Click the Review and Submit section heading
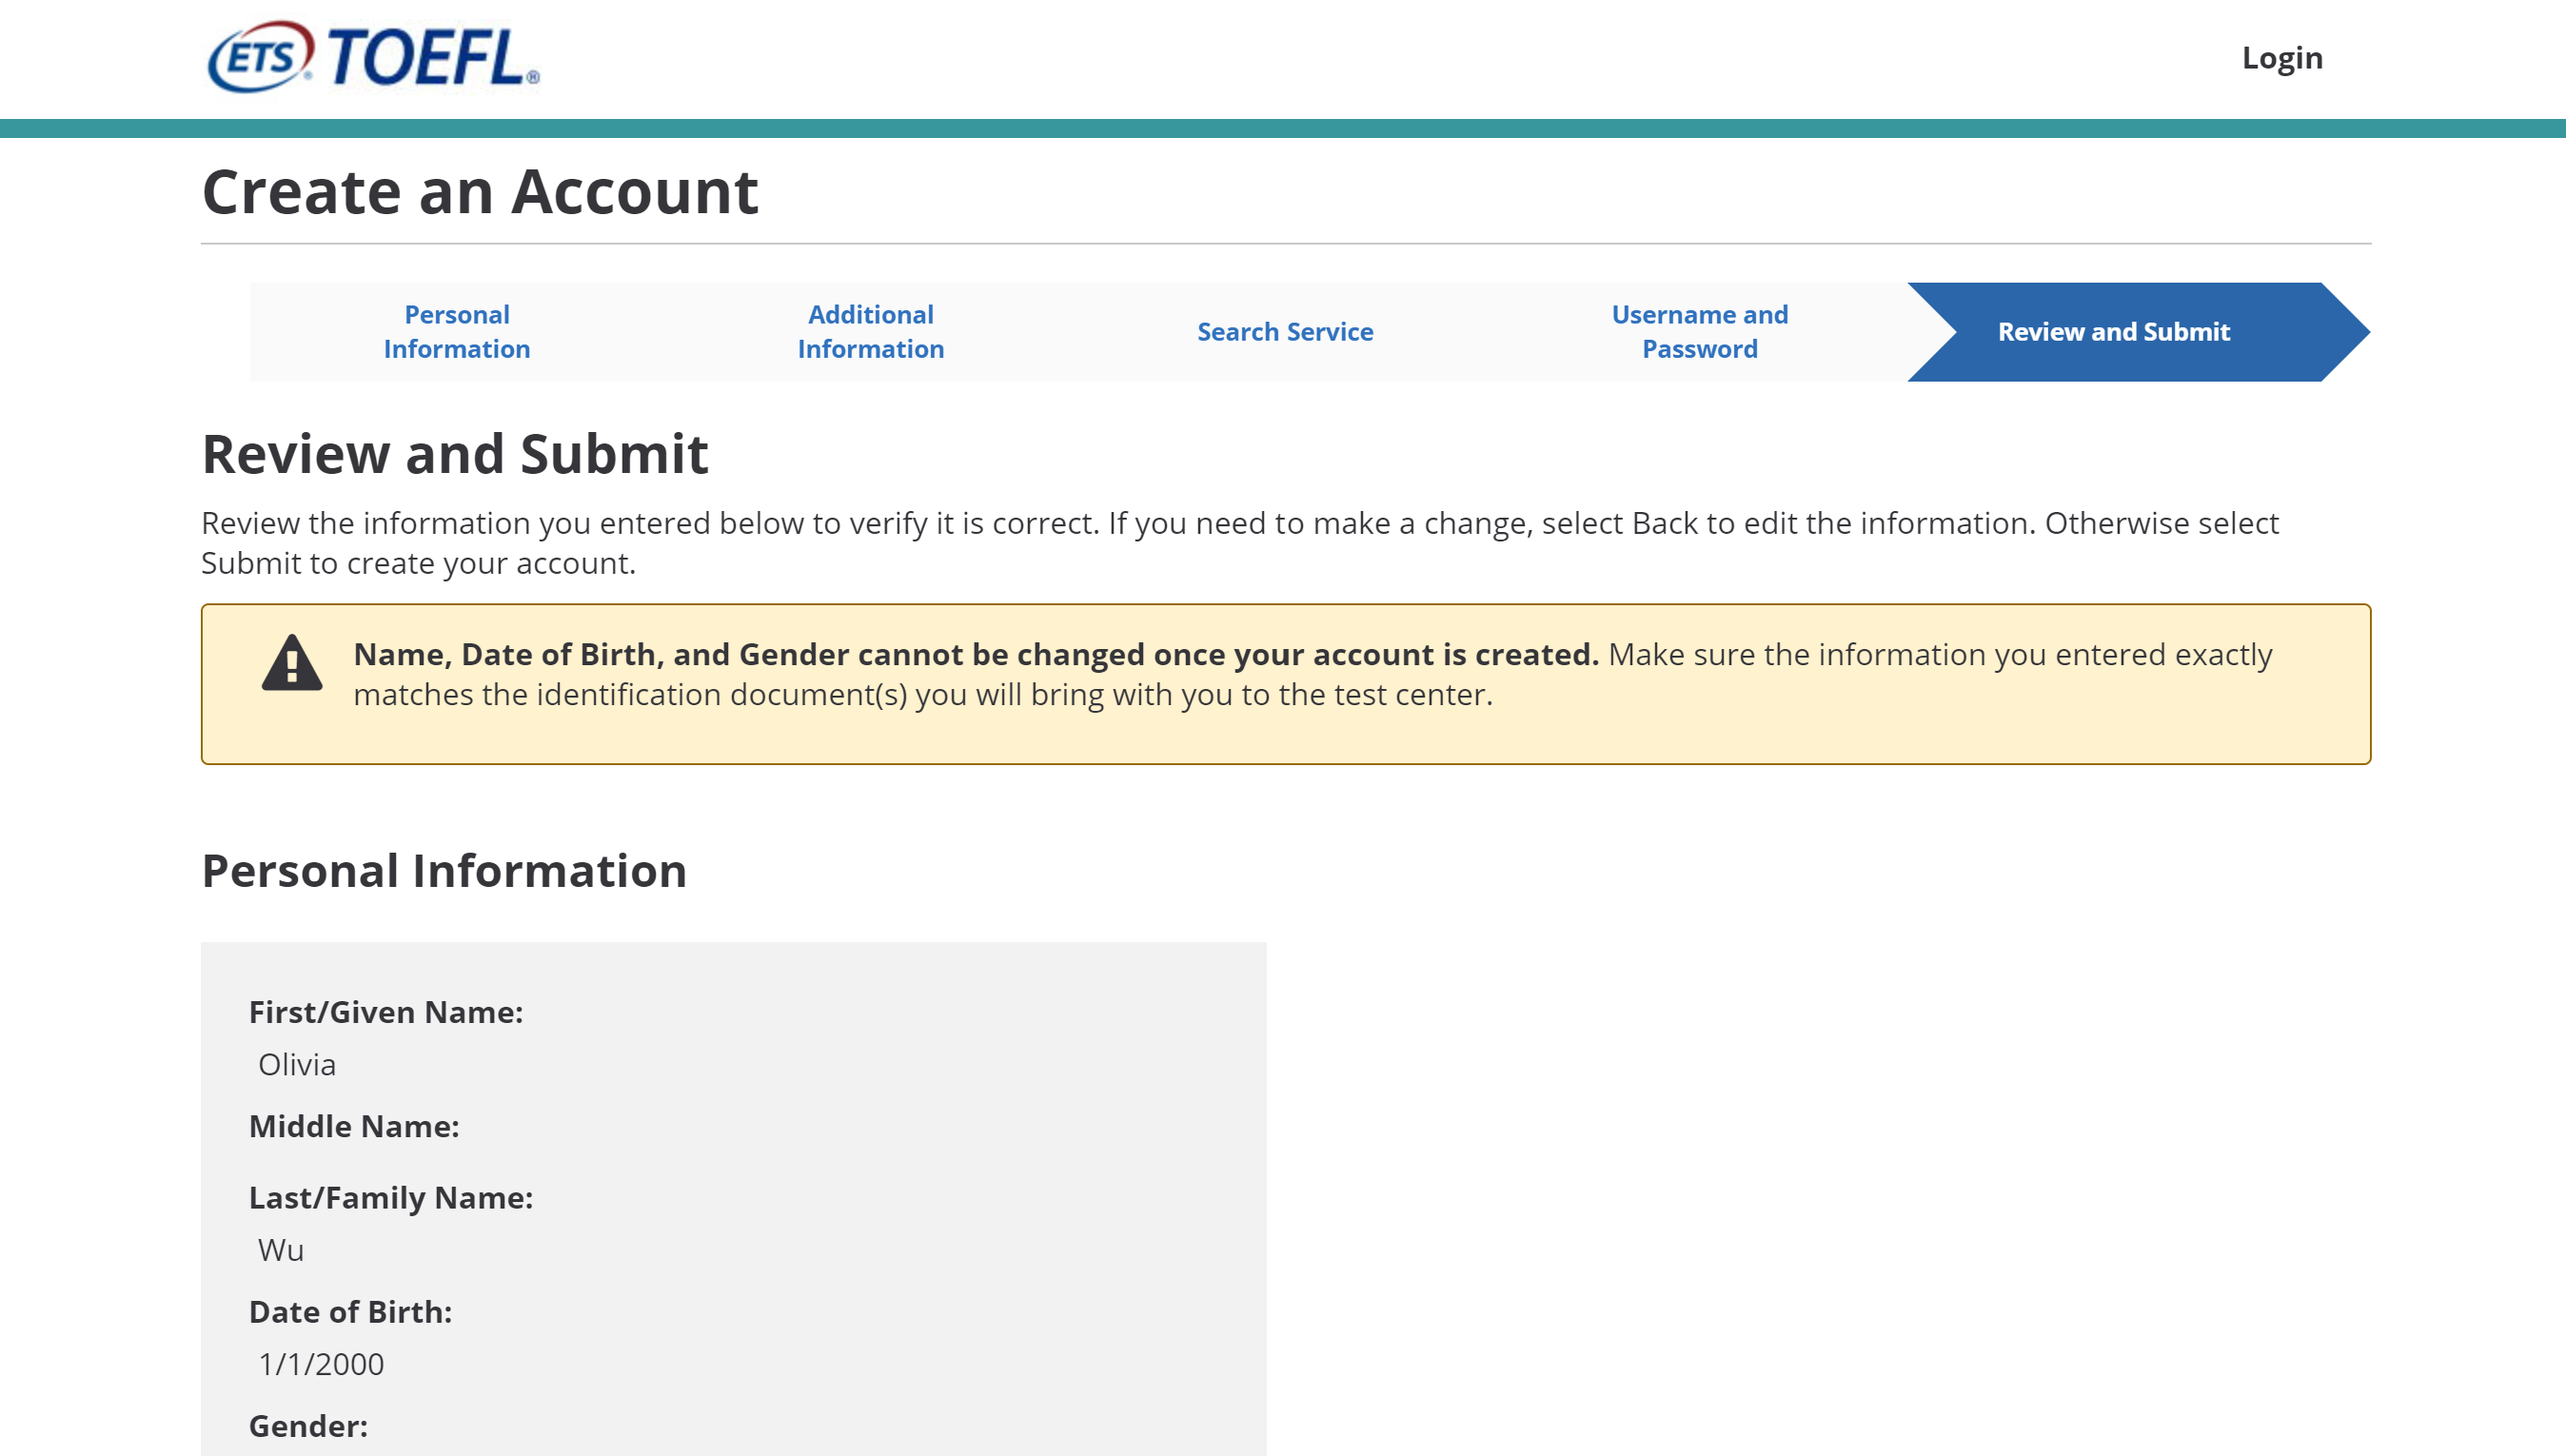 [x=455, y=454]
